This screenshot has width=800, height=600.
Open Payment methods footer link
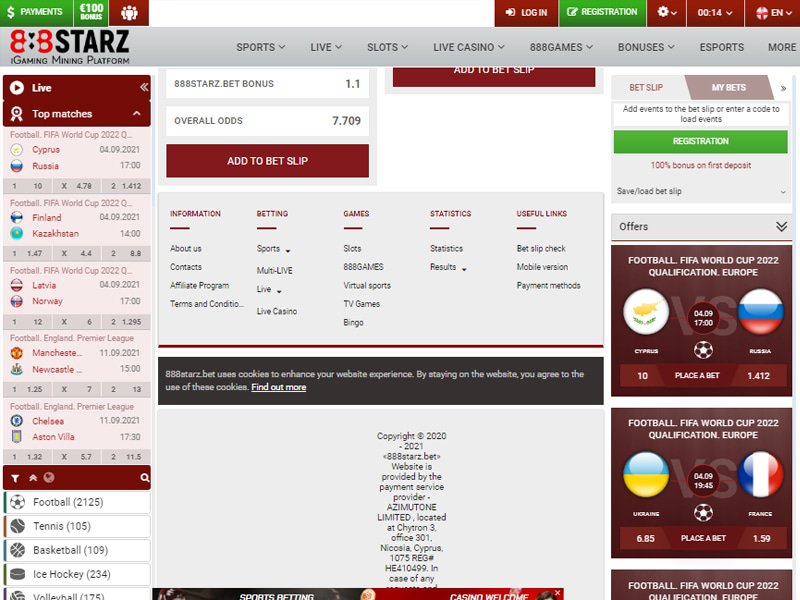click(548, 286)
